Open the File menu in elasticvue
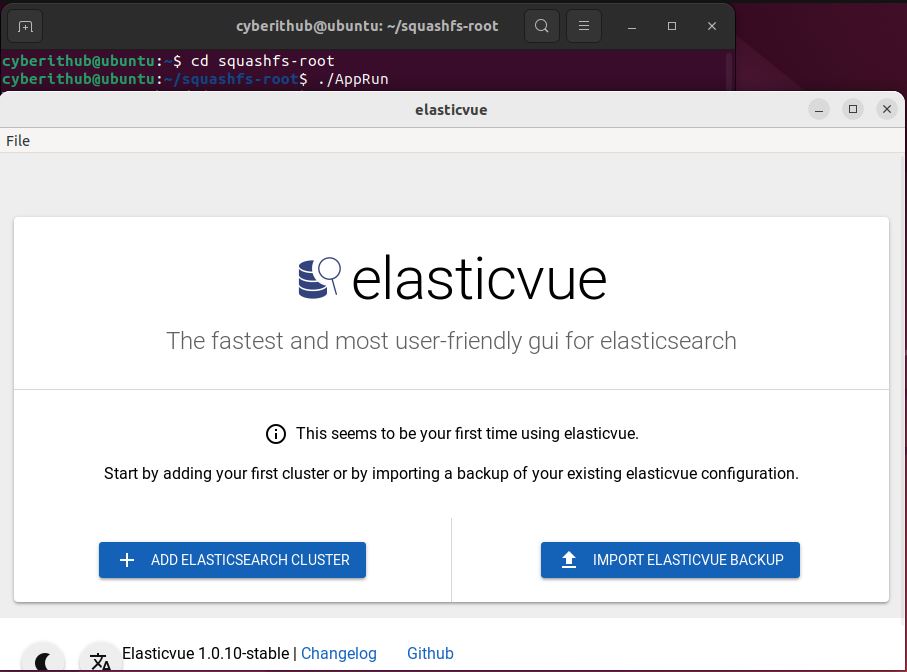The height and width of the screenshot is (672, 907). click(x=18, y=141)
